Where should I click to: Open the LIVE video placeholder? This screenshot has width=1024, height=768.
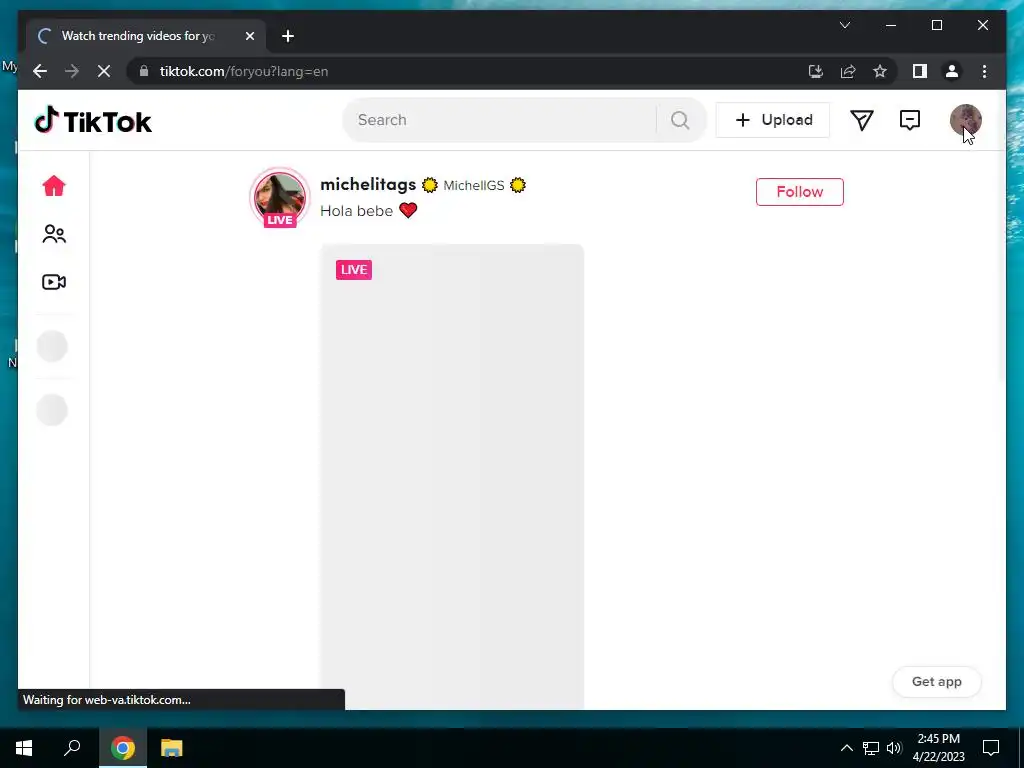[x=452, y=477]
